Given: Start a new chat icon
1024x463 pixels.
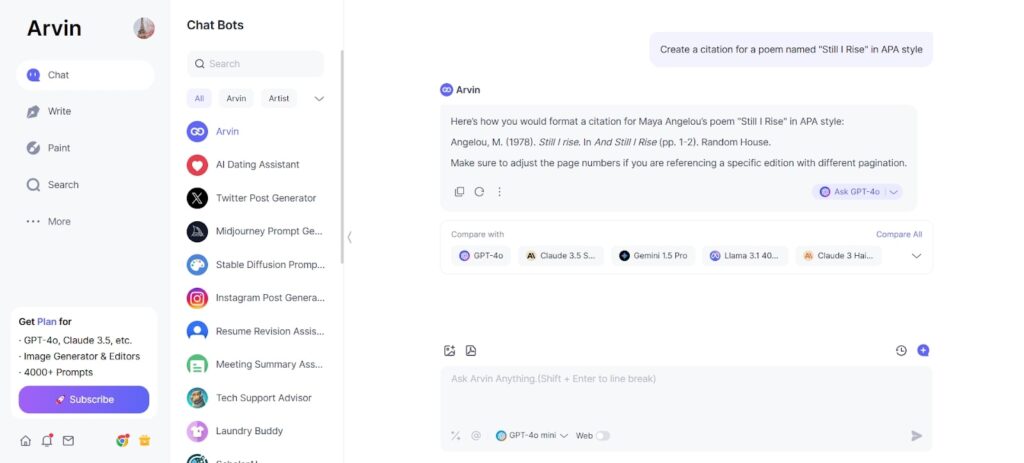Looking at the screenshot, I should [923, 351].
